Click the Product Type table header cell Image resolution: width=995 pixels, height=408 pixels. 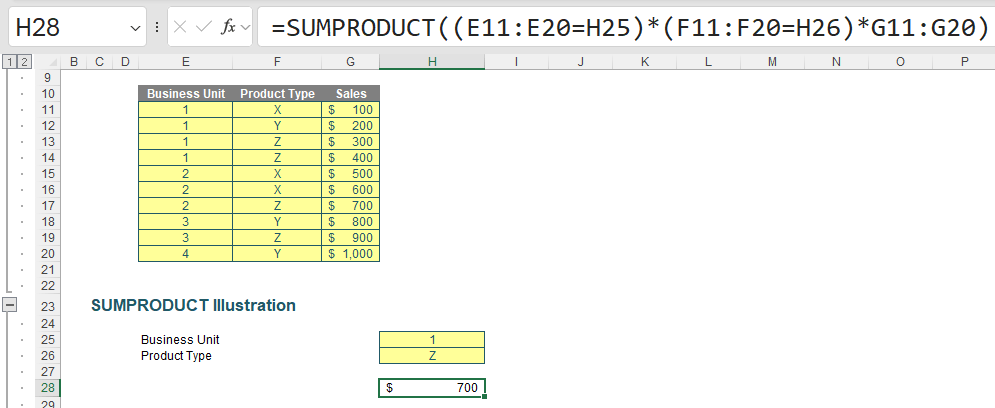click(277, 94)
